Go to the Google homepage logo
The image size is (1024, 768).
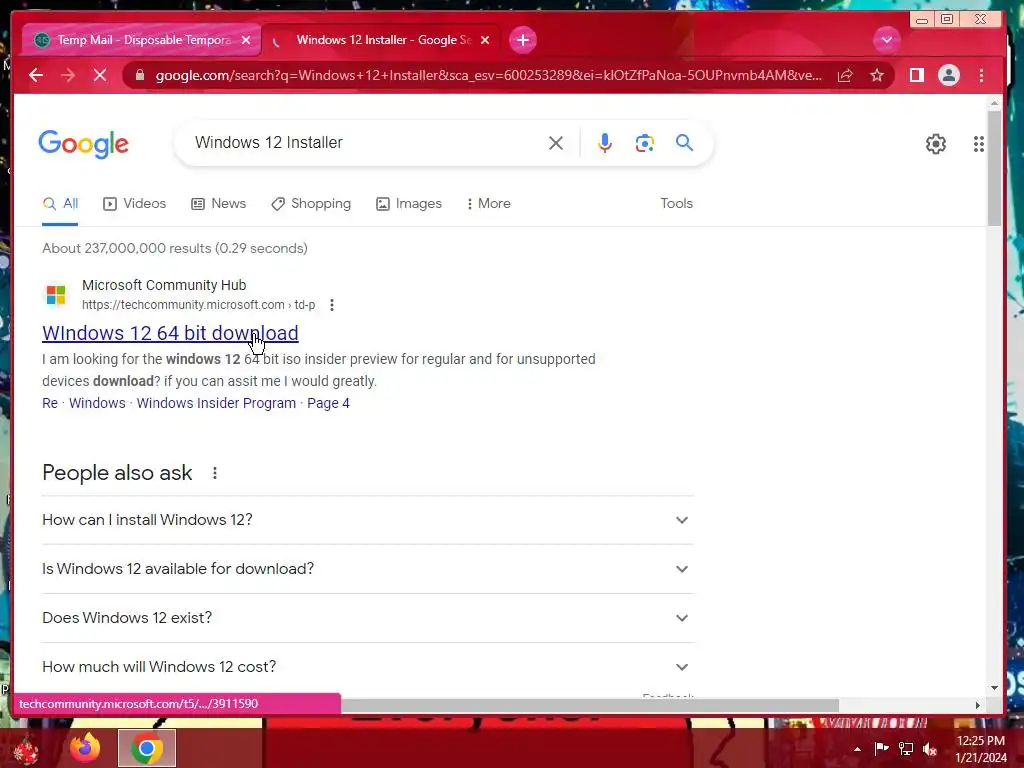(x=84, y=144)
